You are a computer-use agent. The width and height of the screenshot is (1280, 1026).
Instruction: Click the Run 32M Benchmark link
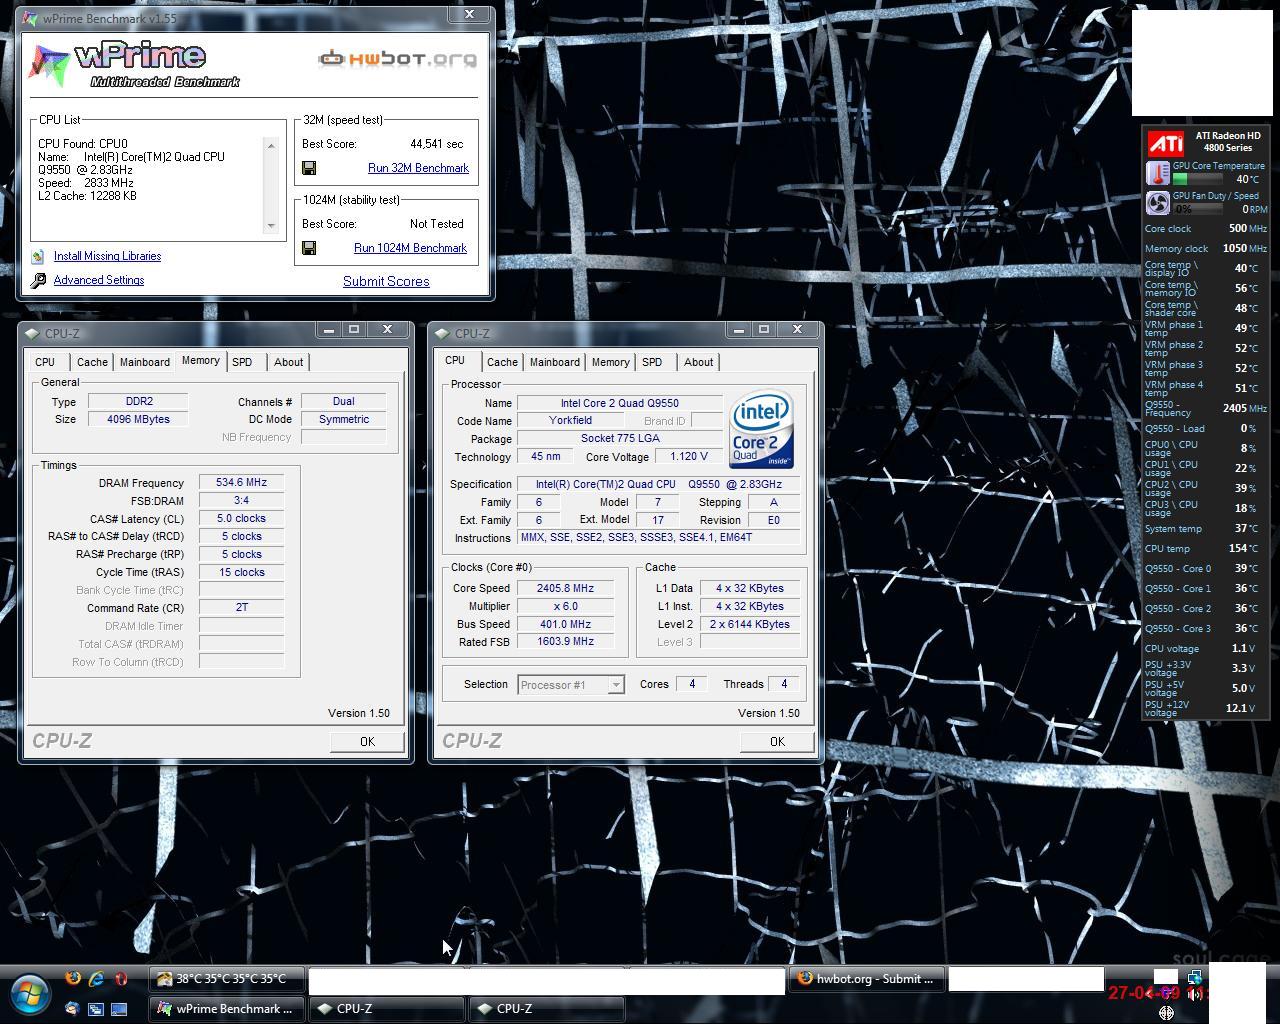[418, 168]
